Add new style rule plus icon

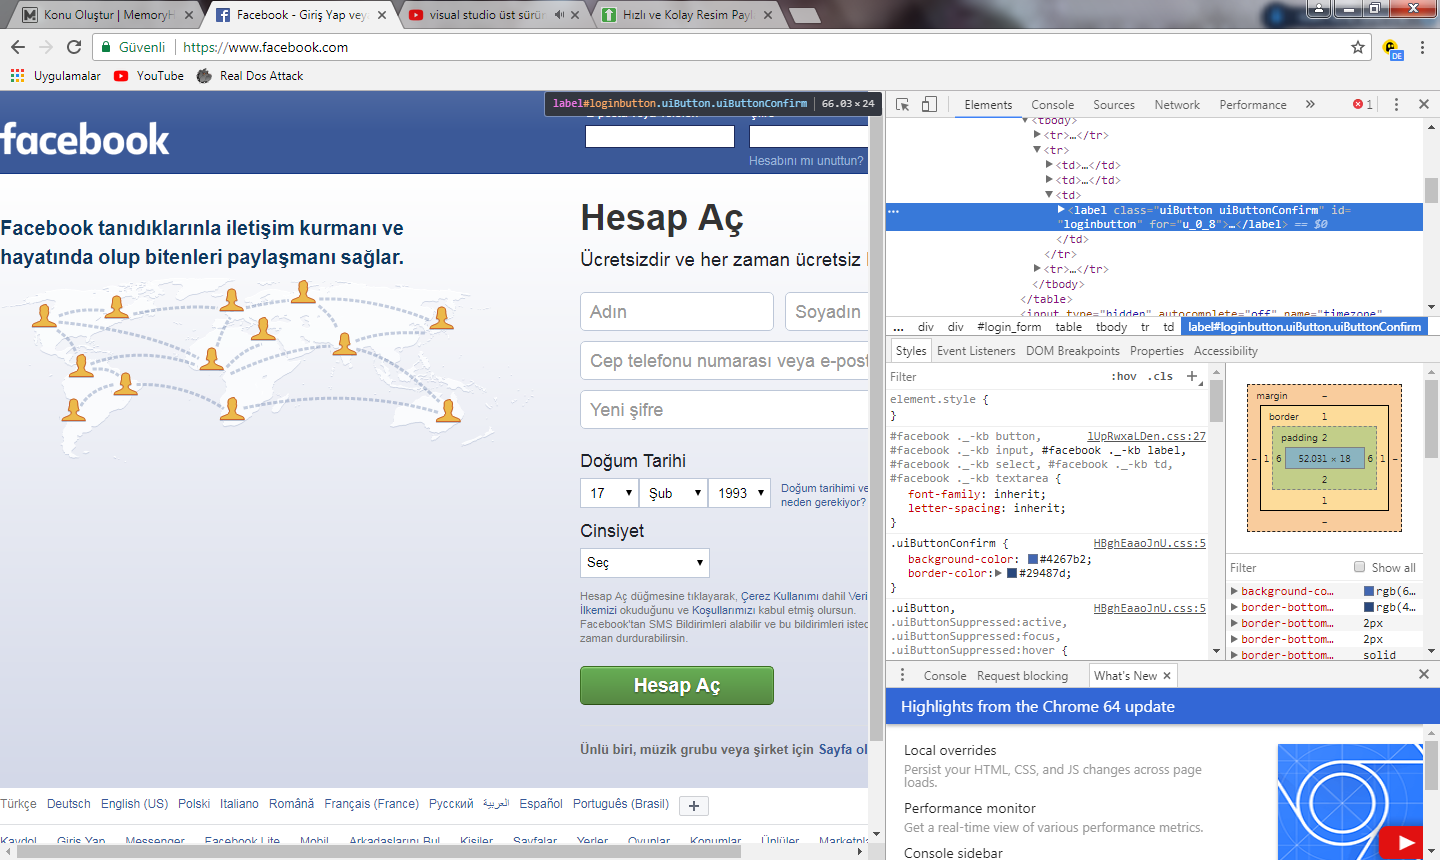pyautogui.click(x=1192, y=376)
